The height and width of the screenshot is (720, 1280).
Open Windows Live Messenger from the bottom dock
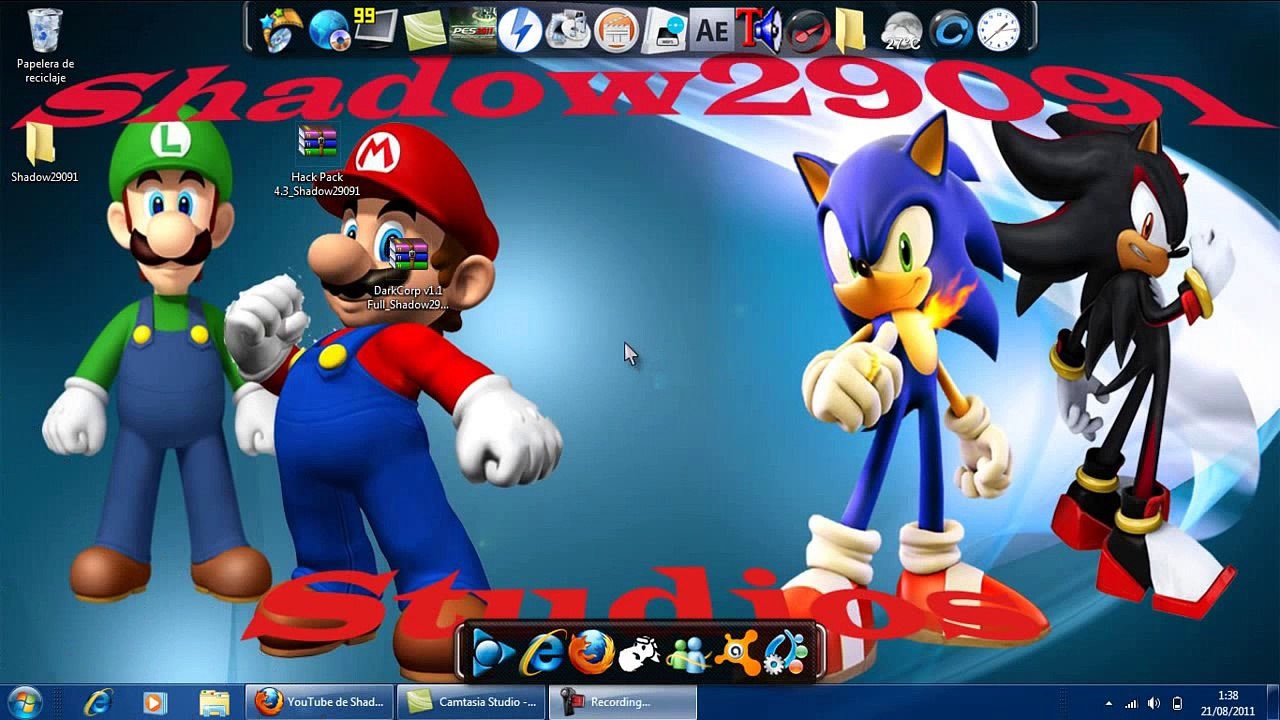tap(688, 655)
